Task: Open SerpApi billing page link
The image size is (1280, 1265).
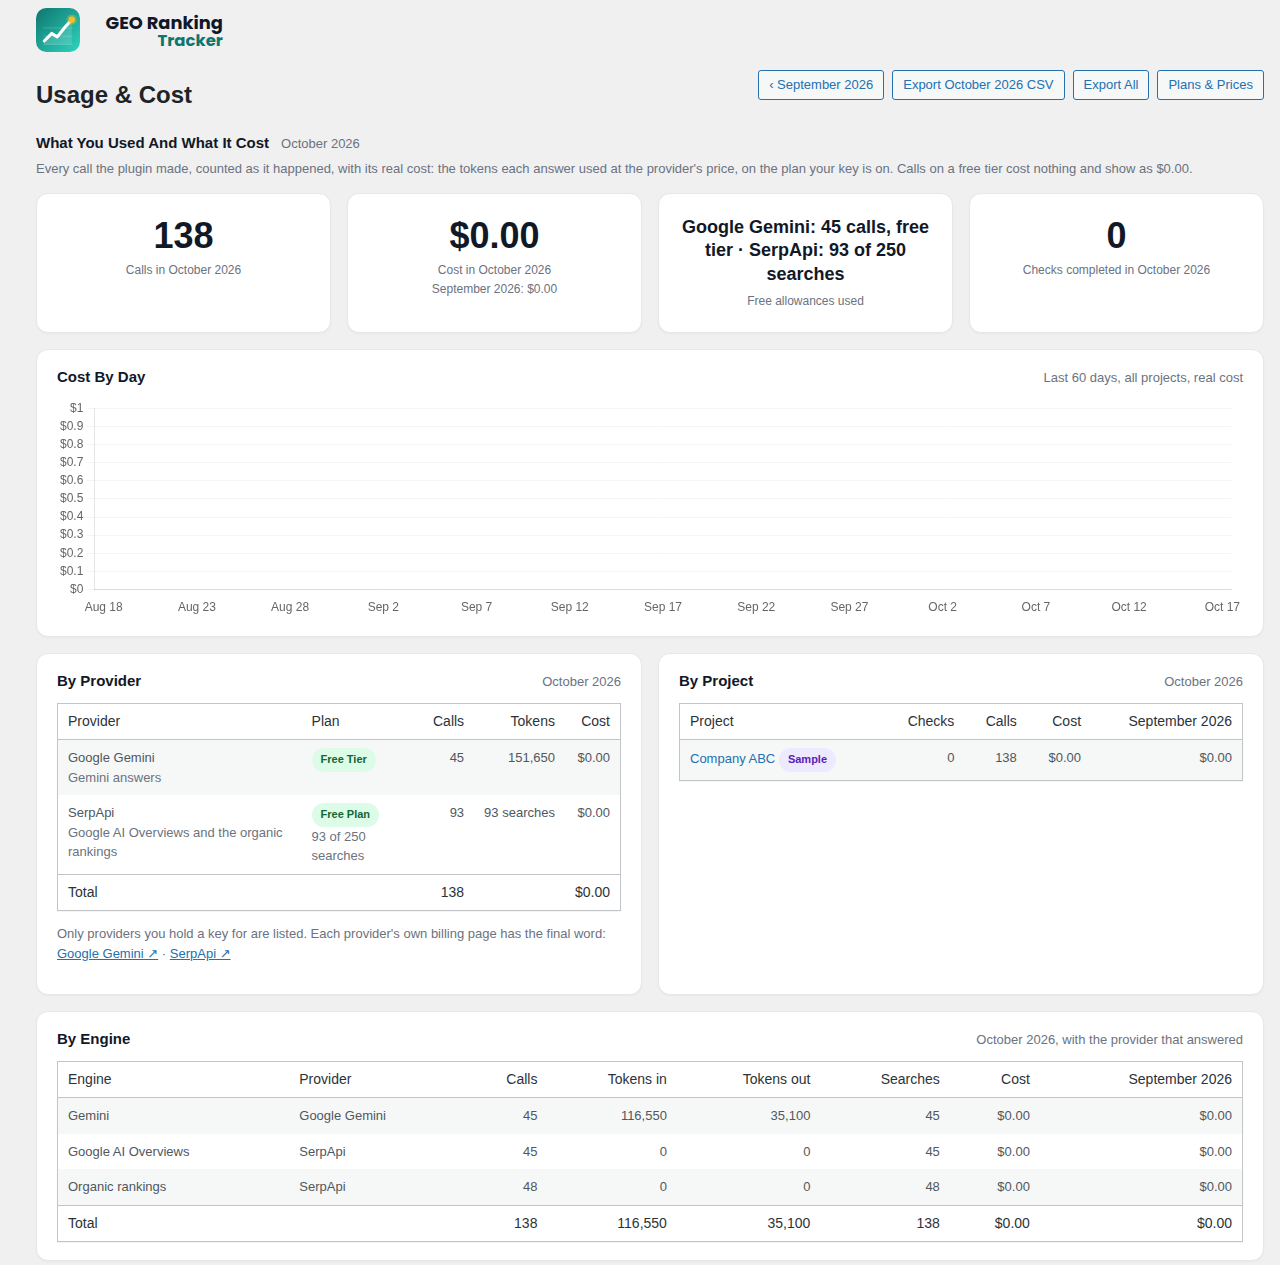Action: [200, 954]
